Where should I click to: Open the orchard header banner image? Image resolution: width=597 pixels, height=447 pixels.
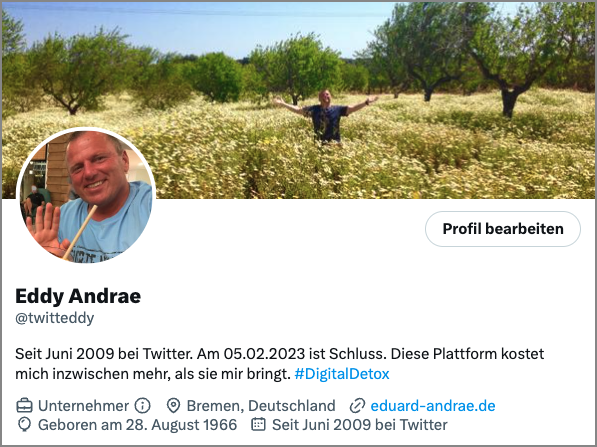click(x=298, y=100)
